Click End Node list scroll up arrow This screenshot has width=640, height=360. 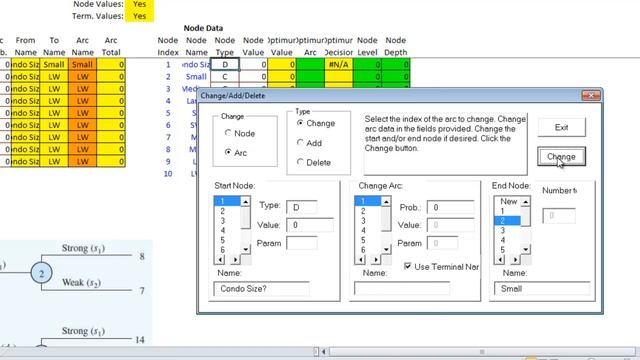pos(526,202)
